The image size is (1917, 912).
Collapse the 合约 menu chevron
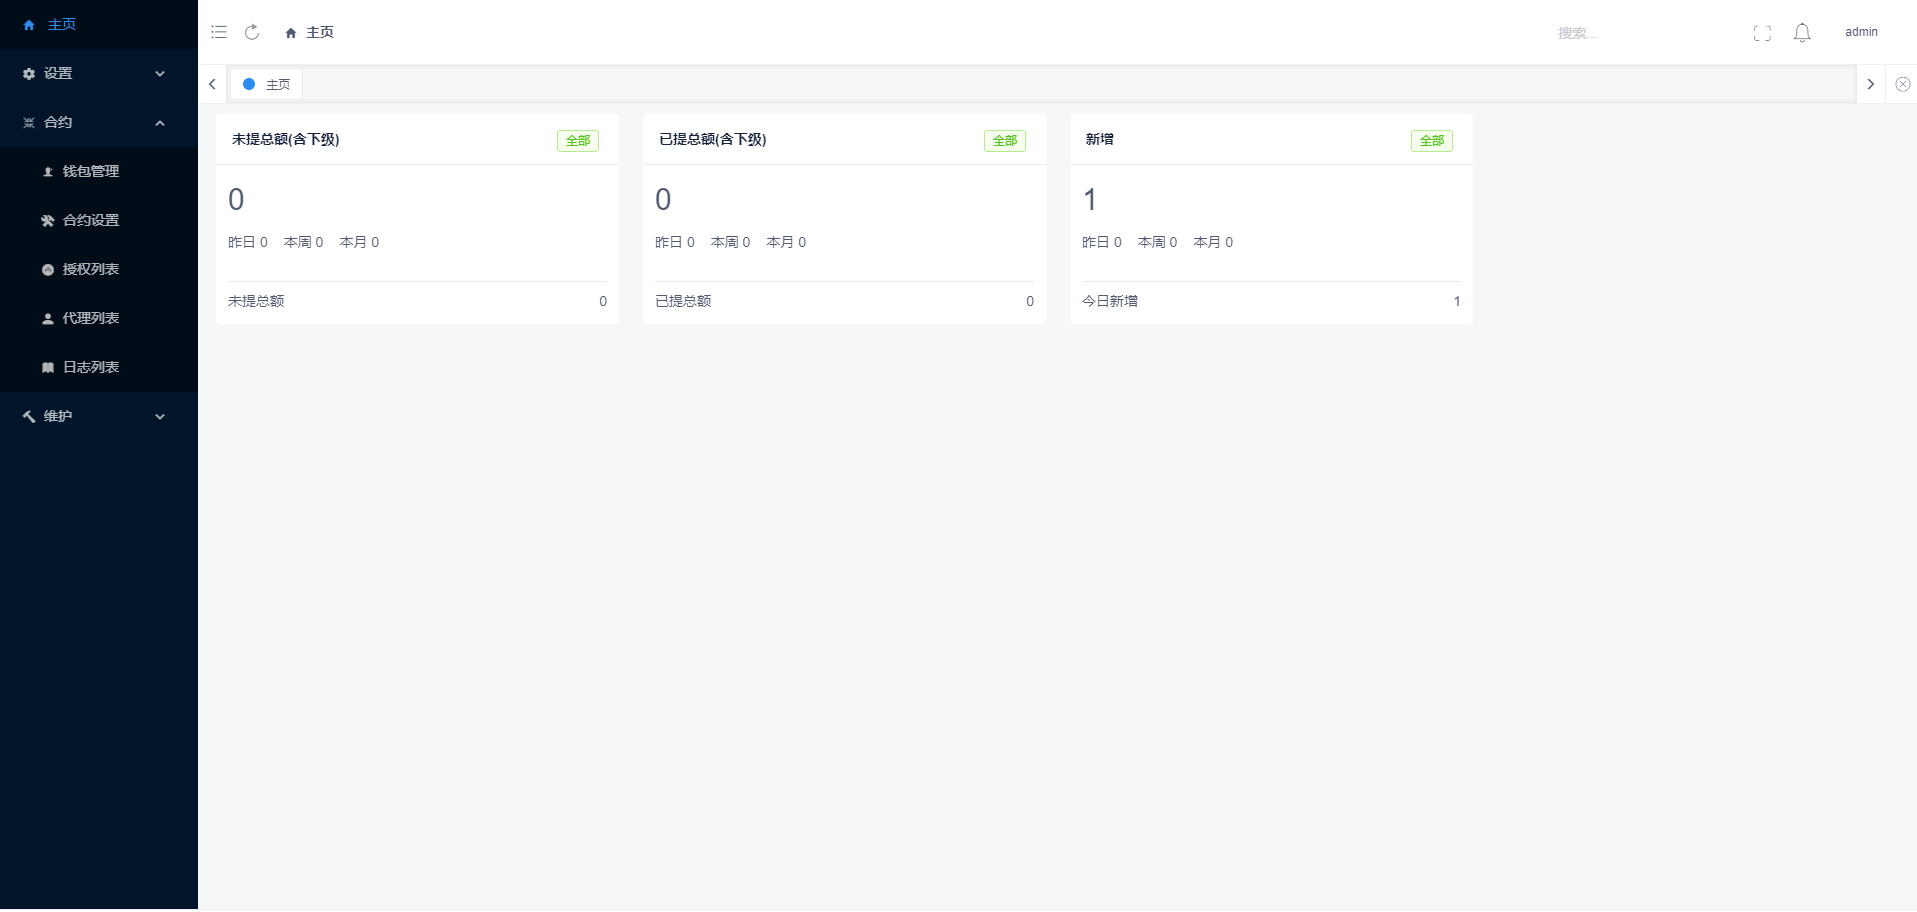point(160,123)
